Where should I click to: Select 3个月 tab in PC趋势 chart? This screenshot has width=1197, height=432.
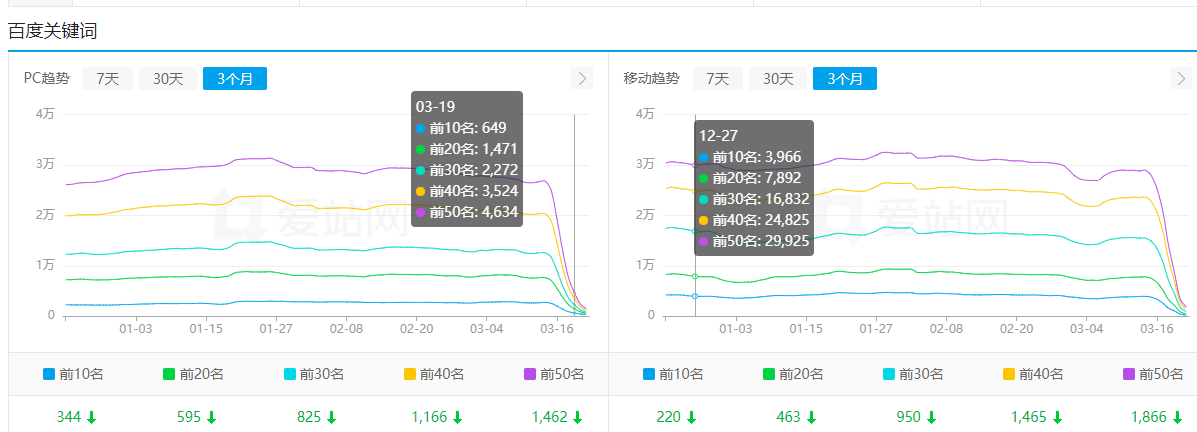[x=235, y=79]
